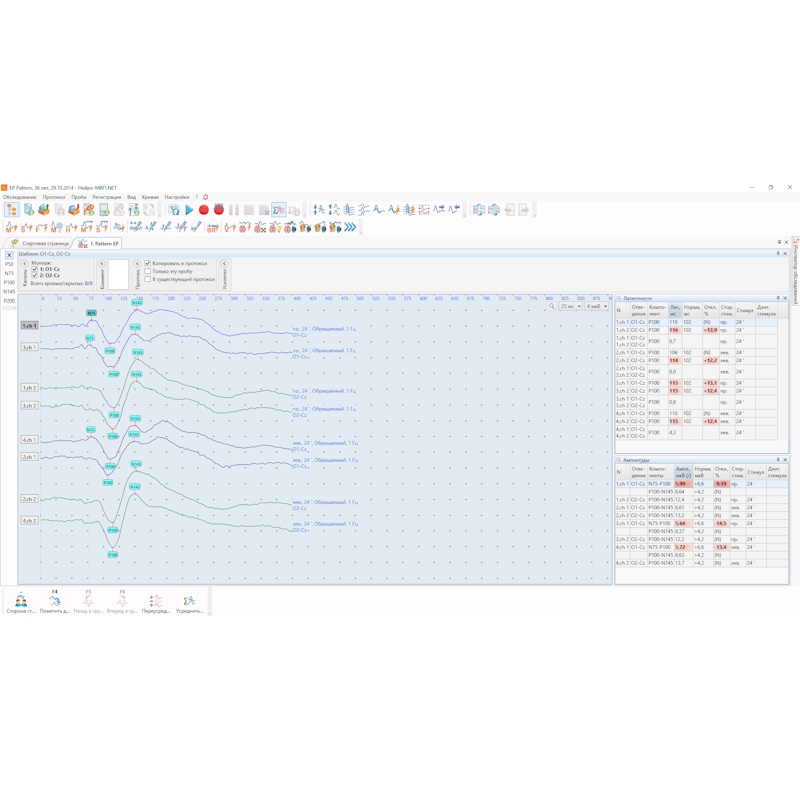Viewport: 800px width, 800px height.
Task: Click the Сторона ст... button icon
Action: (21, 601)
